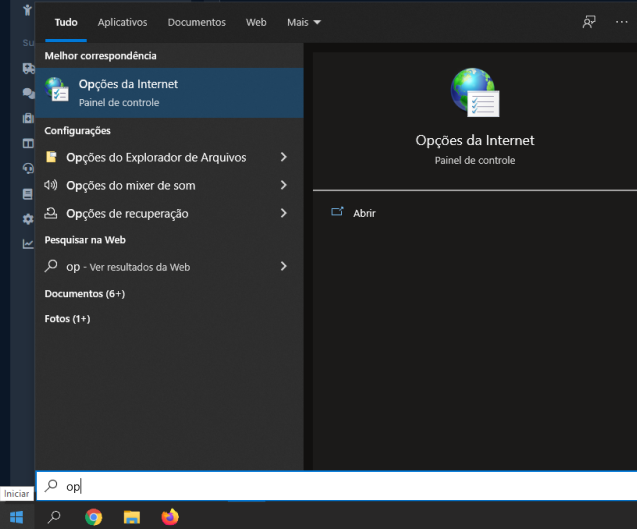Switch to the Web tab

tap(256, 22)
